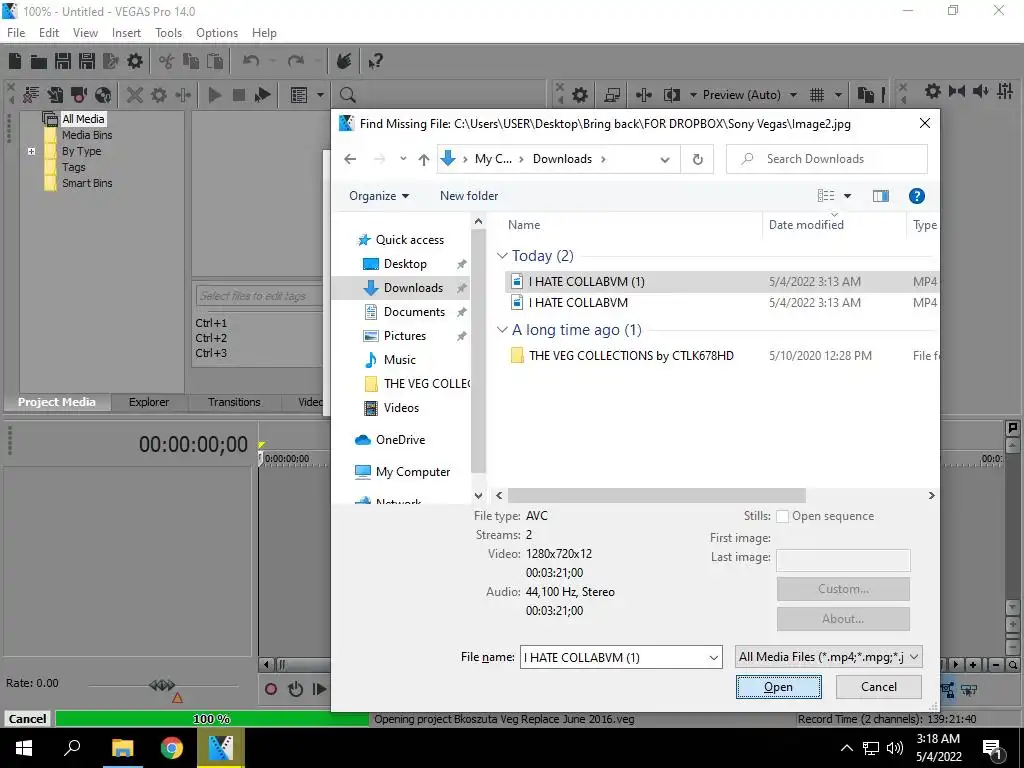Image resolution: width=1024 pixels, height=768 pixels.
Task: Open the Tools menu
Action: pos(168,33)
